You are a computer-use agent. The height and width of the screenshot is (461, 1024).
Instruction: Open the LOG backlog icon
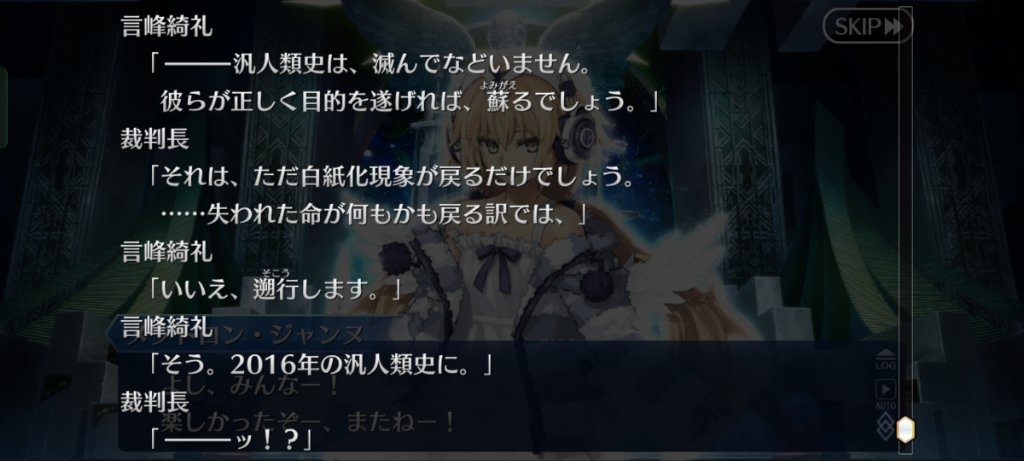coord(885,360)
